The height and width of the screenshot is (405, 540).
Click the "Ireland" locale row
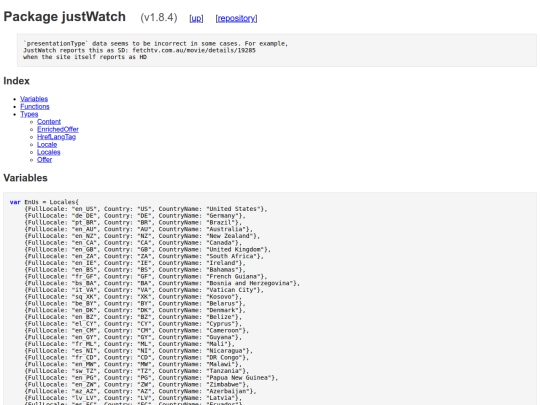(x=135, y=263)
